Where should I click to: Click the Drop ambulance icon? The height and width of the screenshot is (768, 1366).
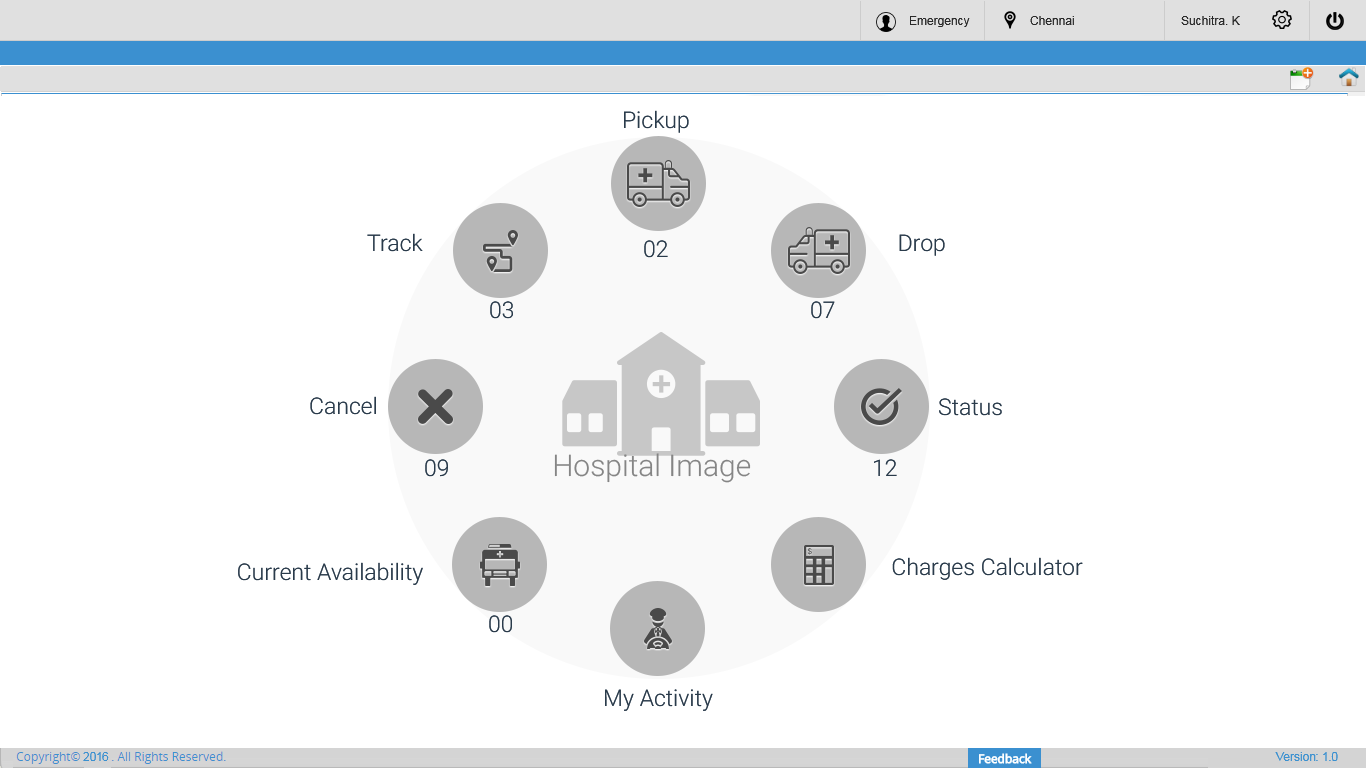[x=818, y=250]
